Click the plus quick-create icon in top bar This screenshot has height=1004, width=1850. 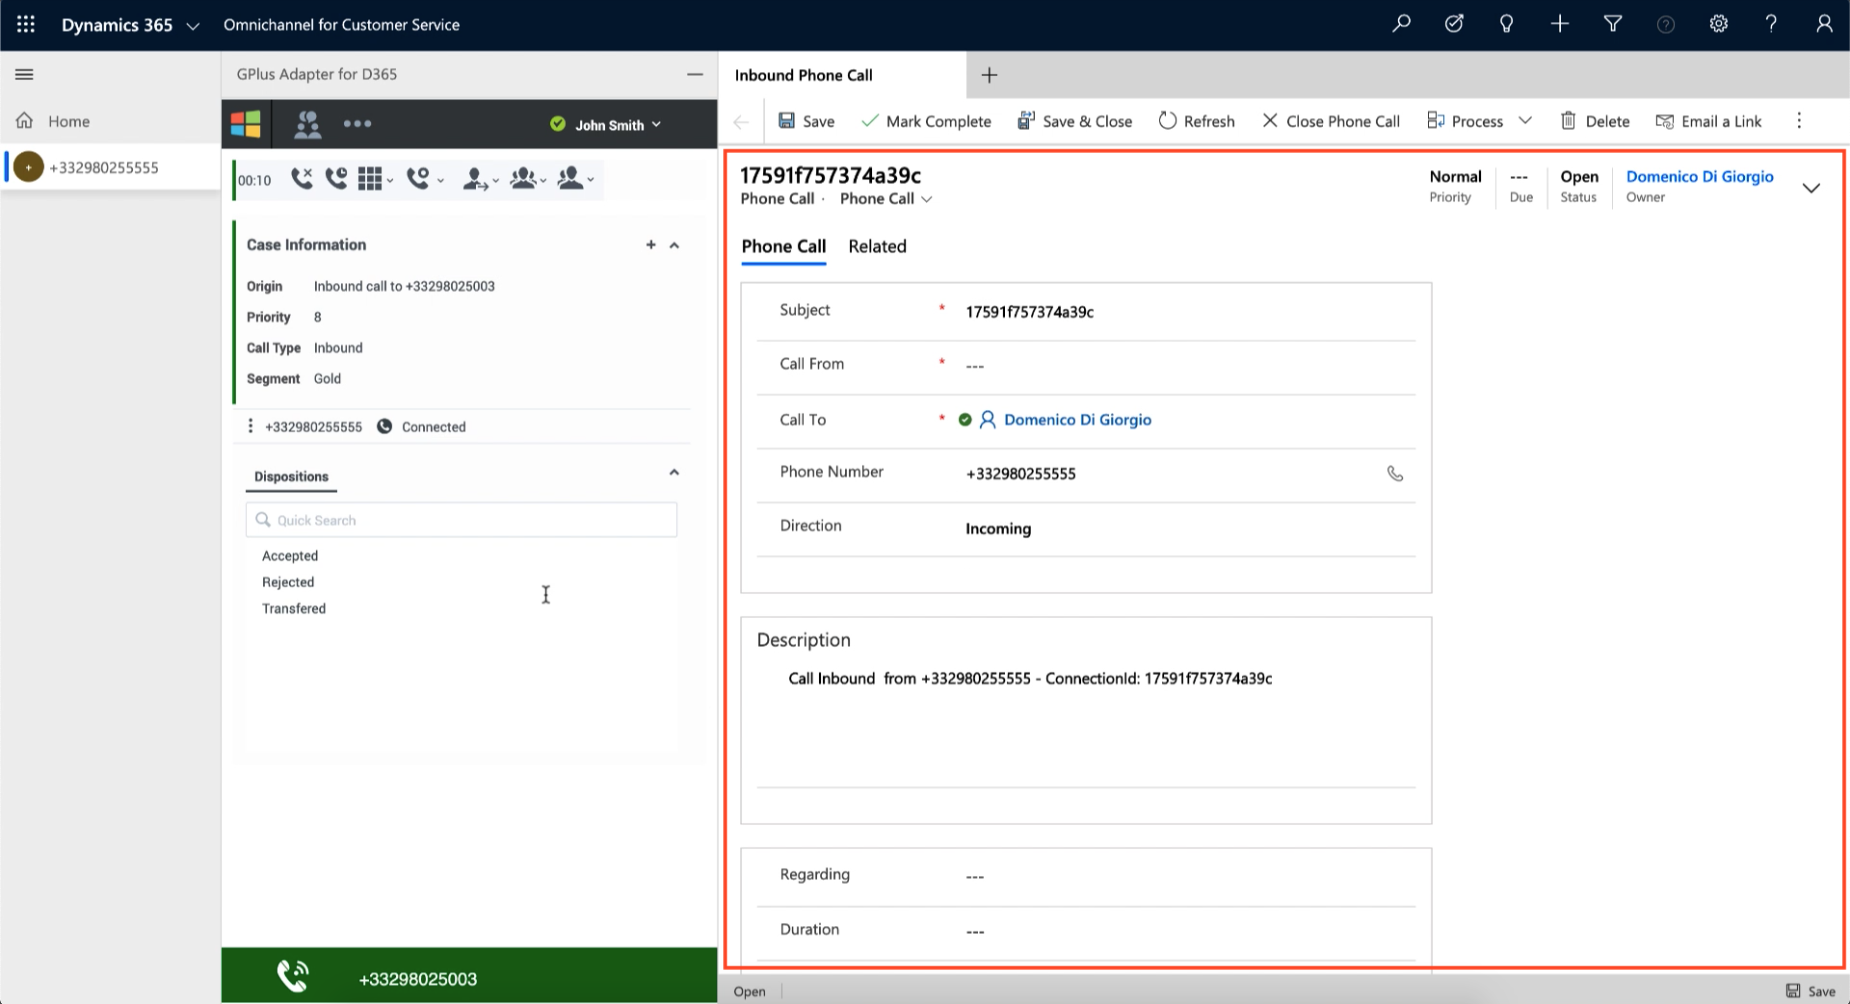tap(1559, 23)
